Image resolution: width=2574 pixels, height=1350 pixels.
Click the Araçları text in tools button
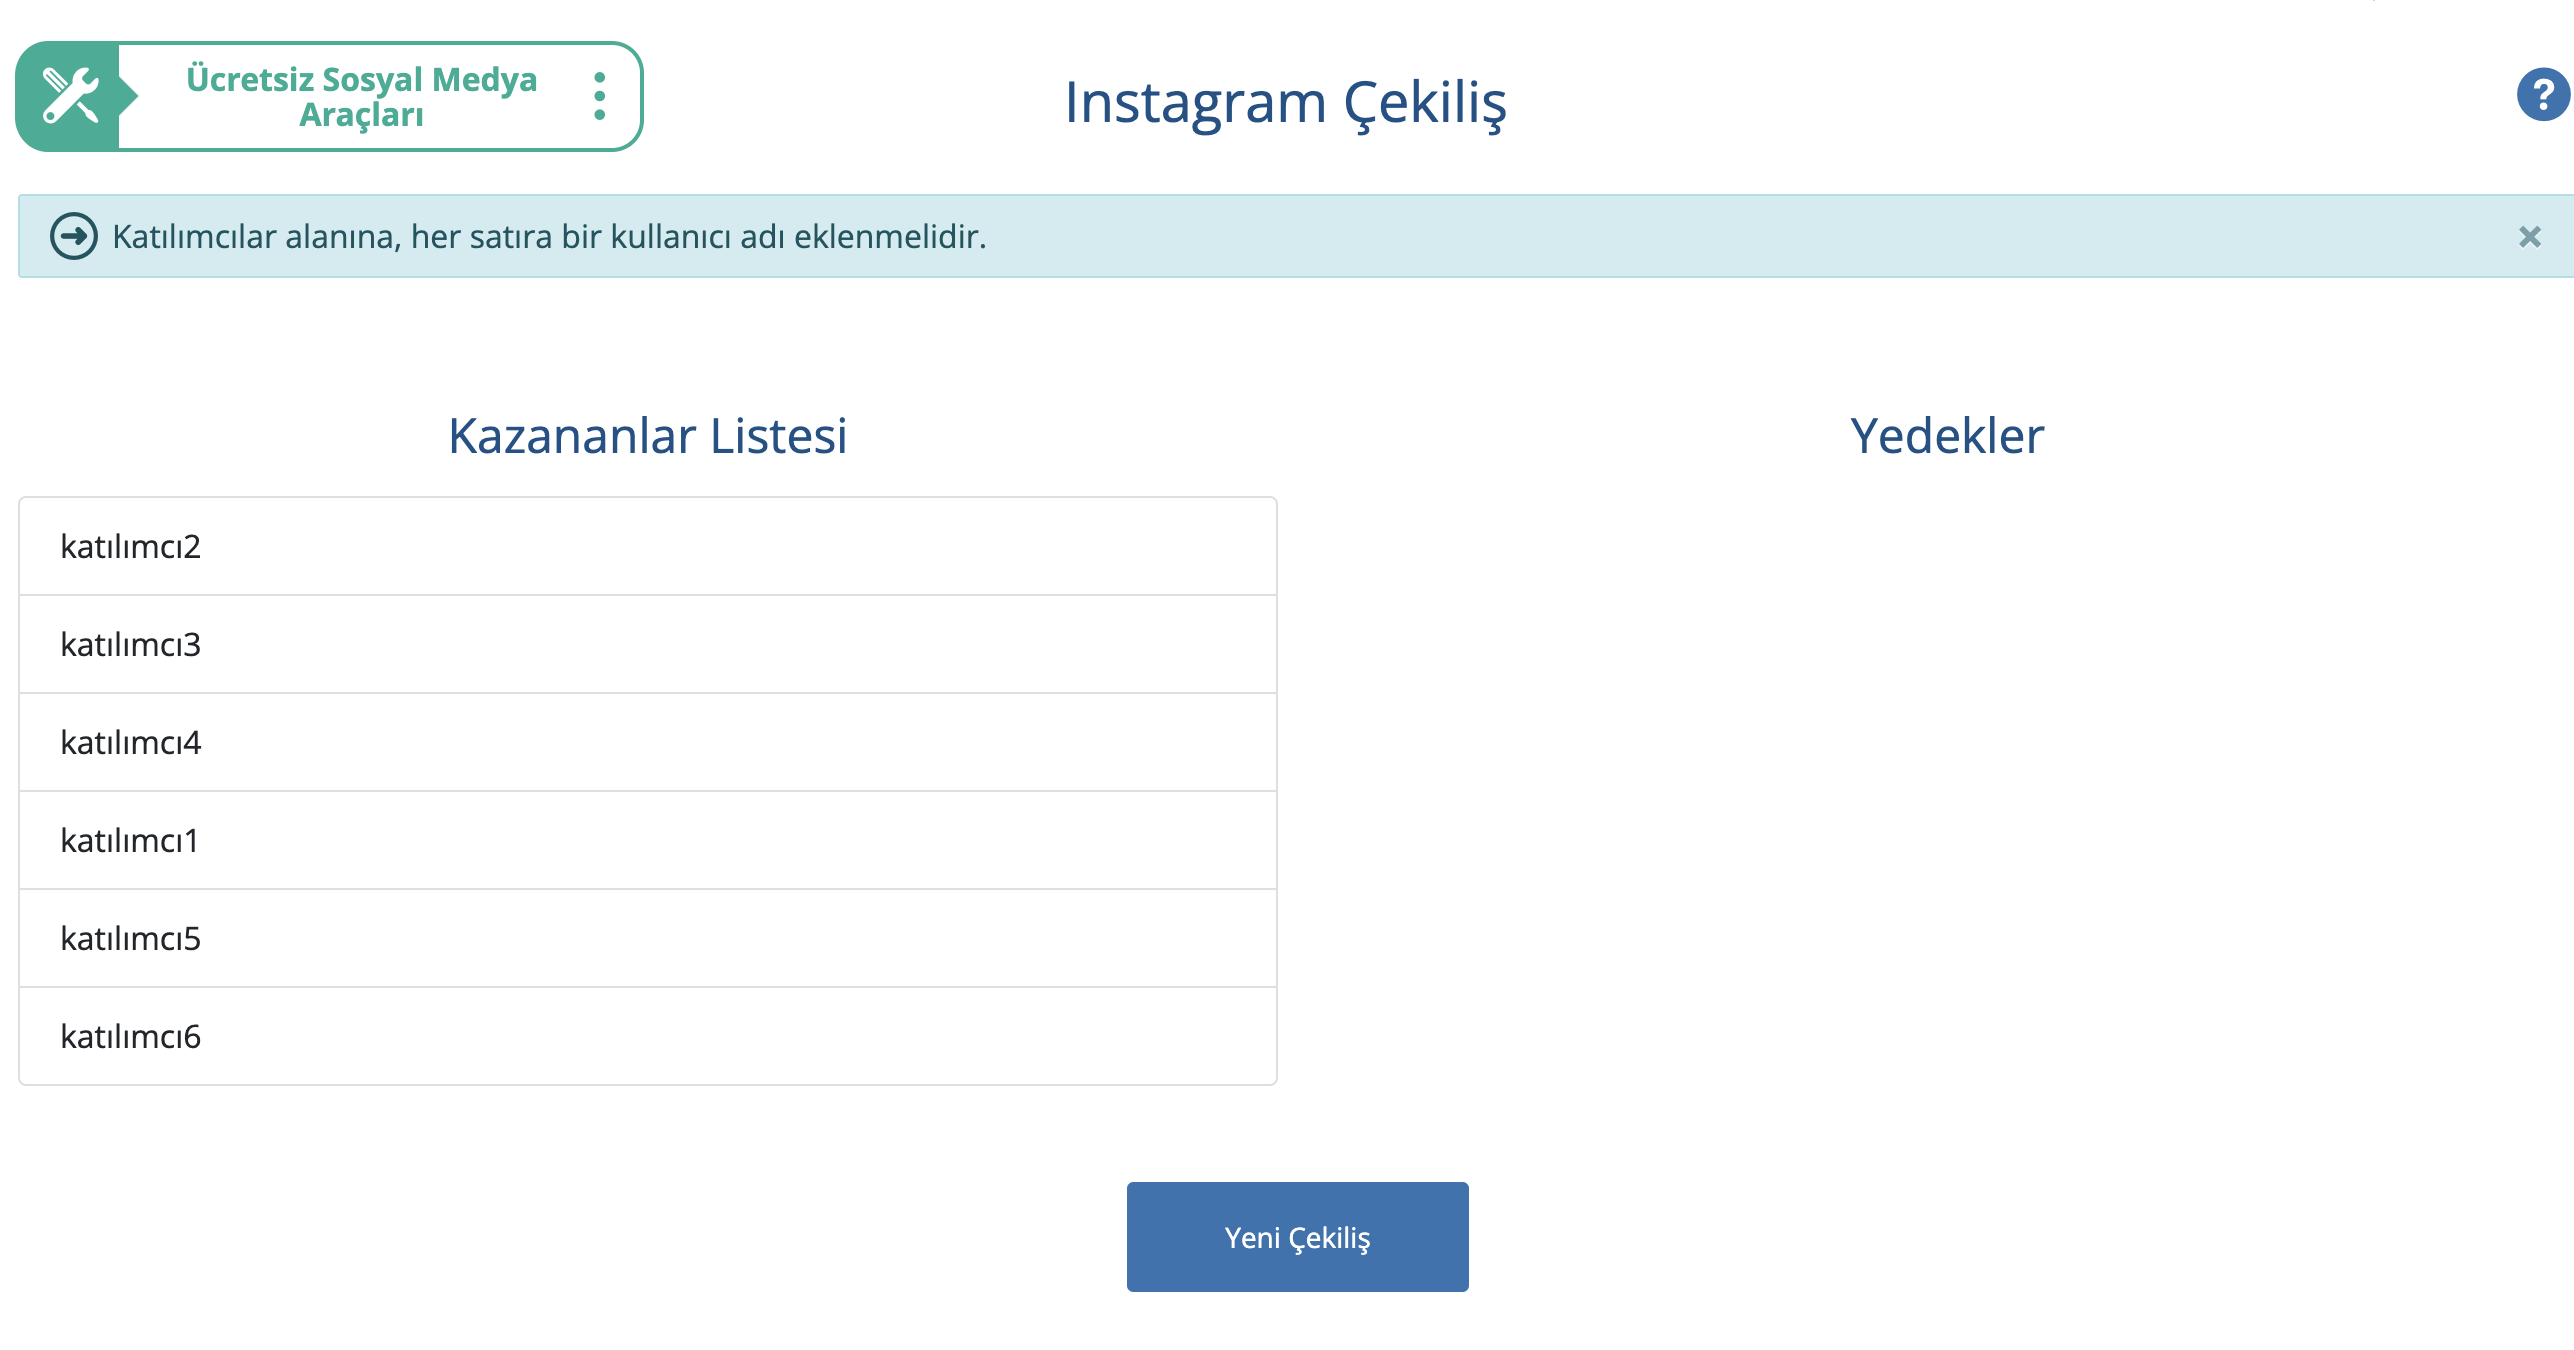(x=361, y=115)
